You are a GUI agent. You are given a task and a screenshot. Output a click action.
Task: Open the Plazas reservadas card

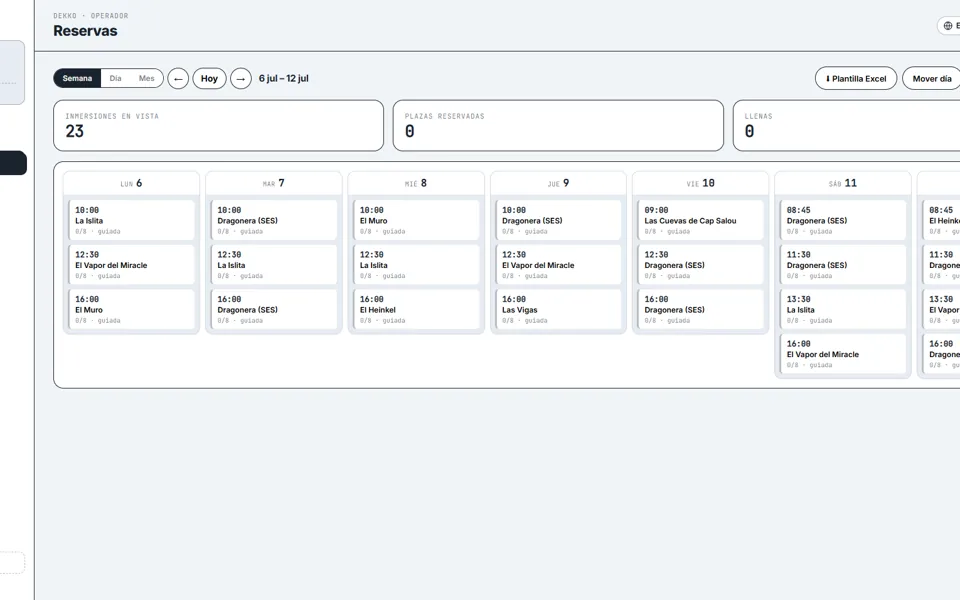558,126
